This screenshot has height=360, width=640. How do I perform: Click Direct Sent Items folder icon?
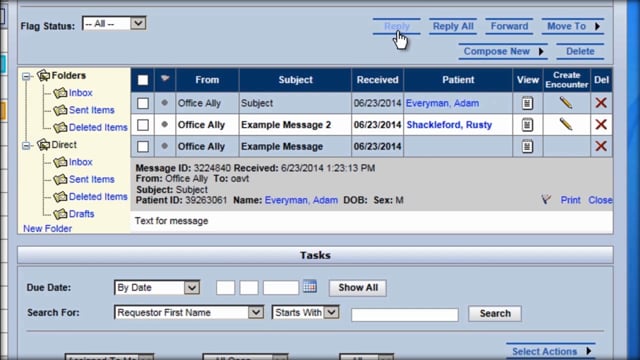click(60, 180)
